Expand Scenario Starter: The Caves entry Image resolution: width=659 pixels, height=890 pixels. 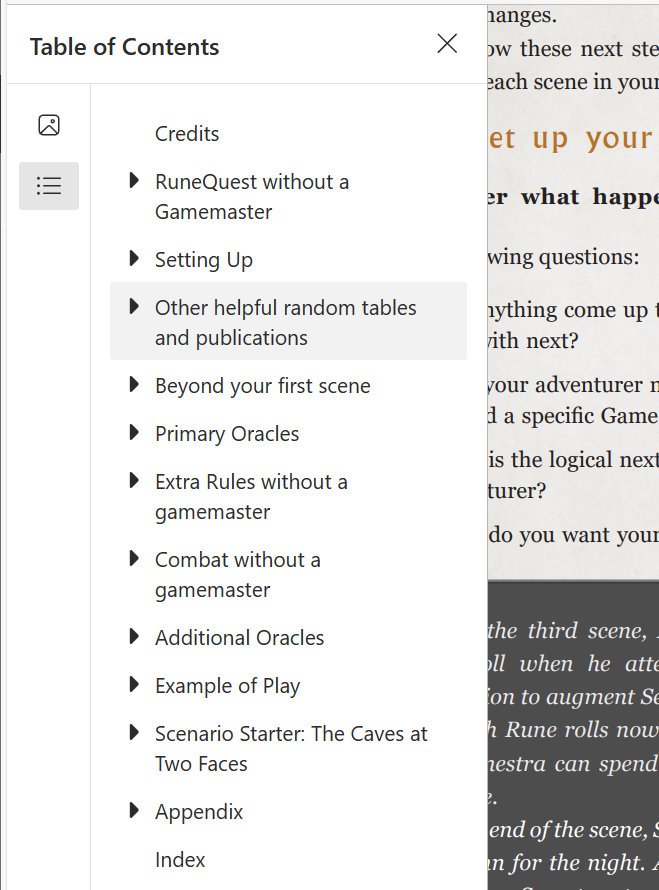134,733
